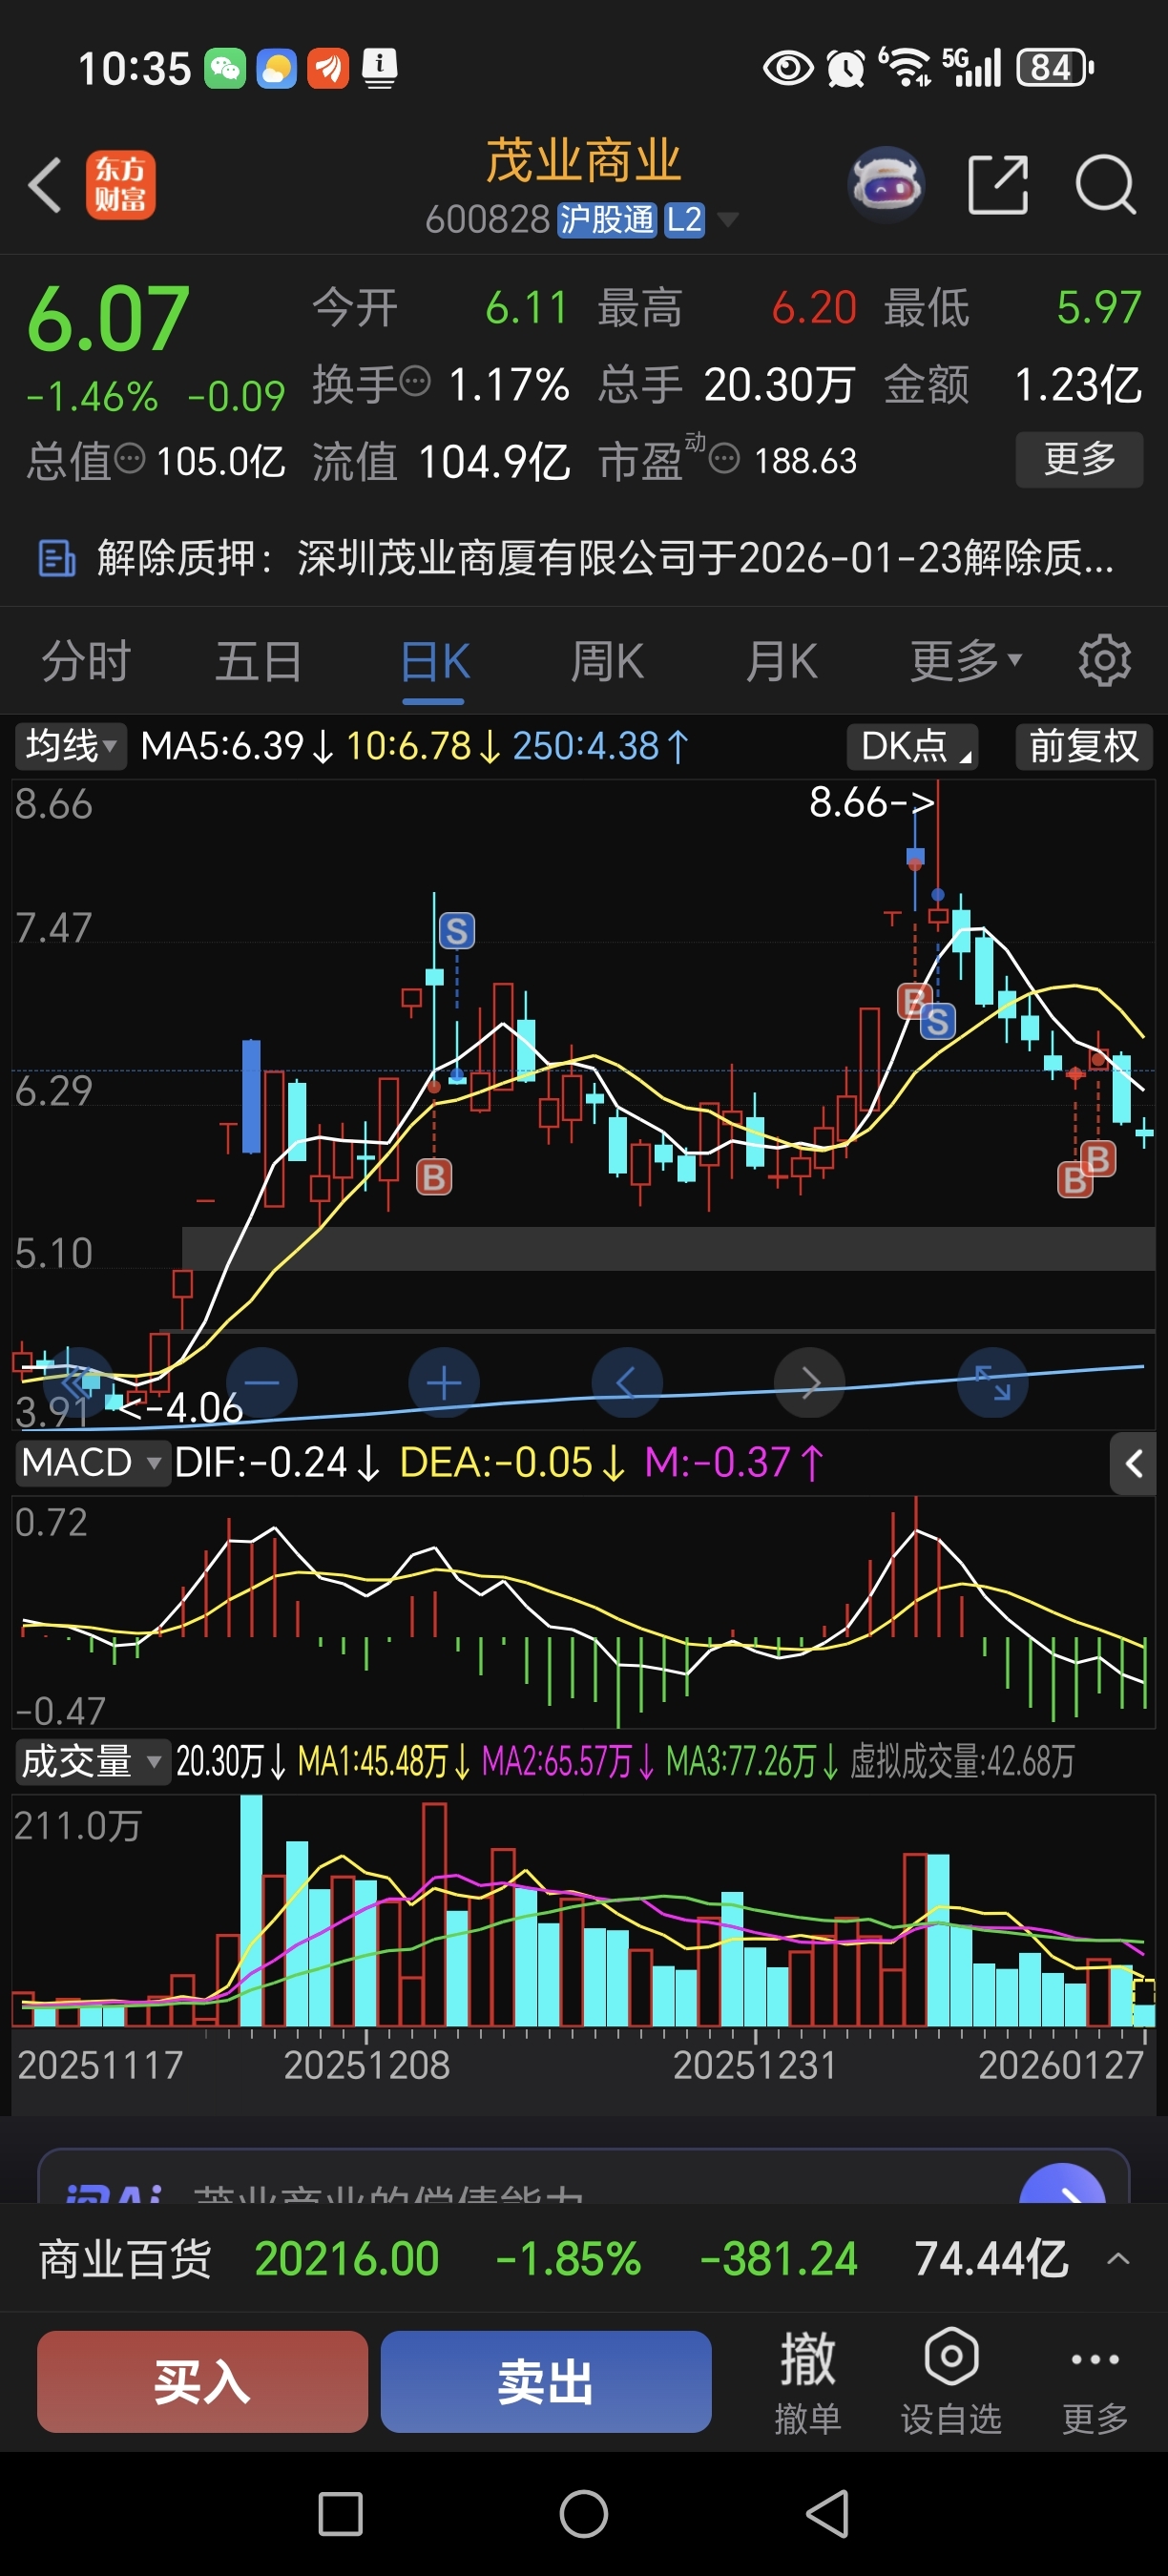Switch to 周K tab
This screenshot has width=1168, height=2576.
point(607,661)
